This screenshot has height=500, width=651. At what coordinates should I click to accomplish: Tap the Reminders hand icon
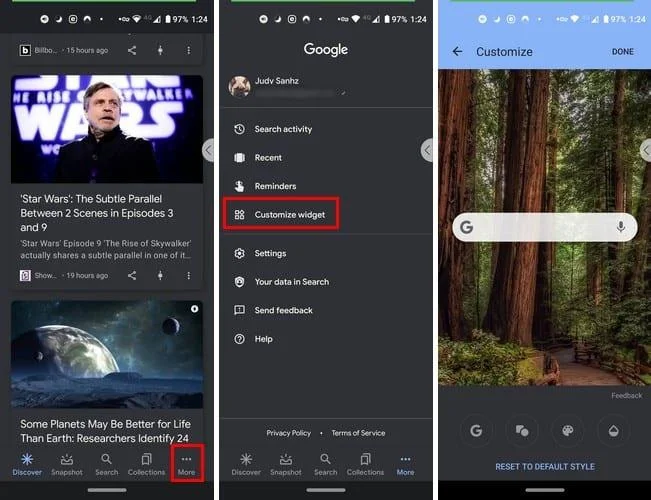pos(240,186)
